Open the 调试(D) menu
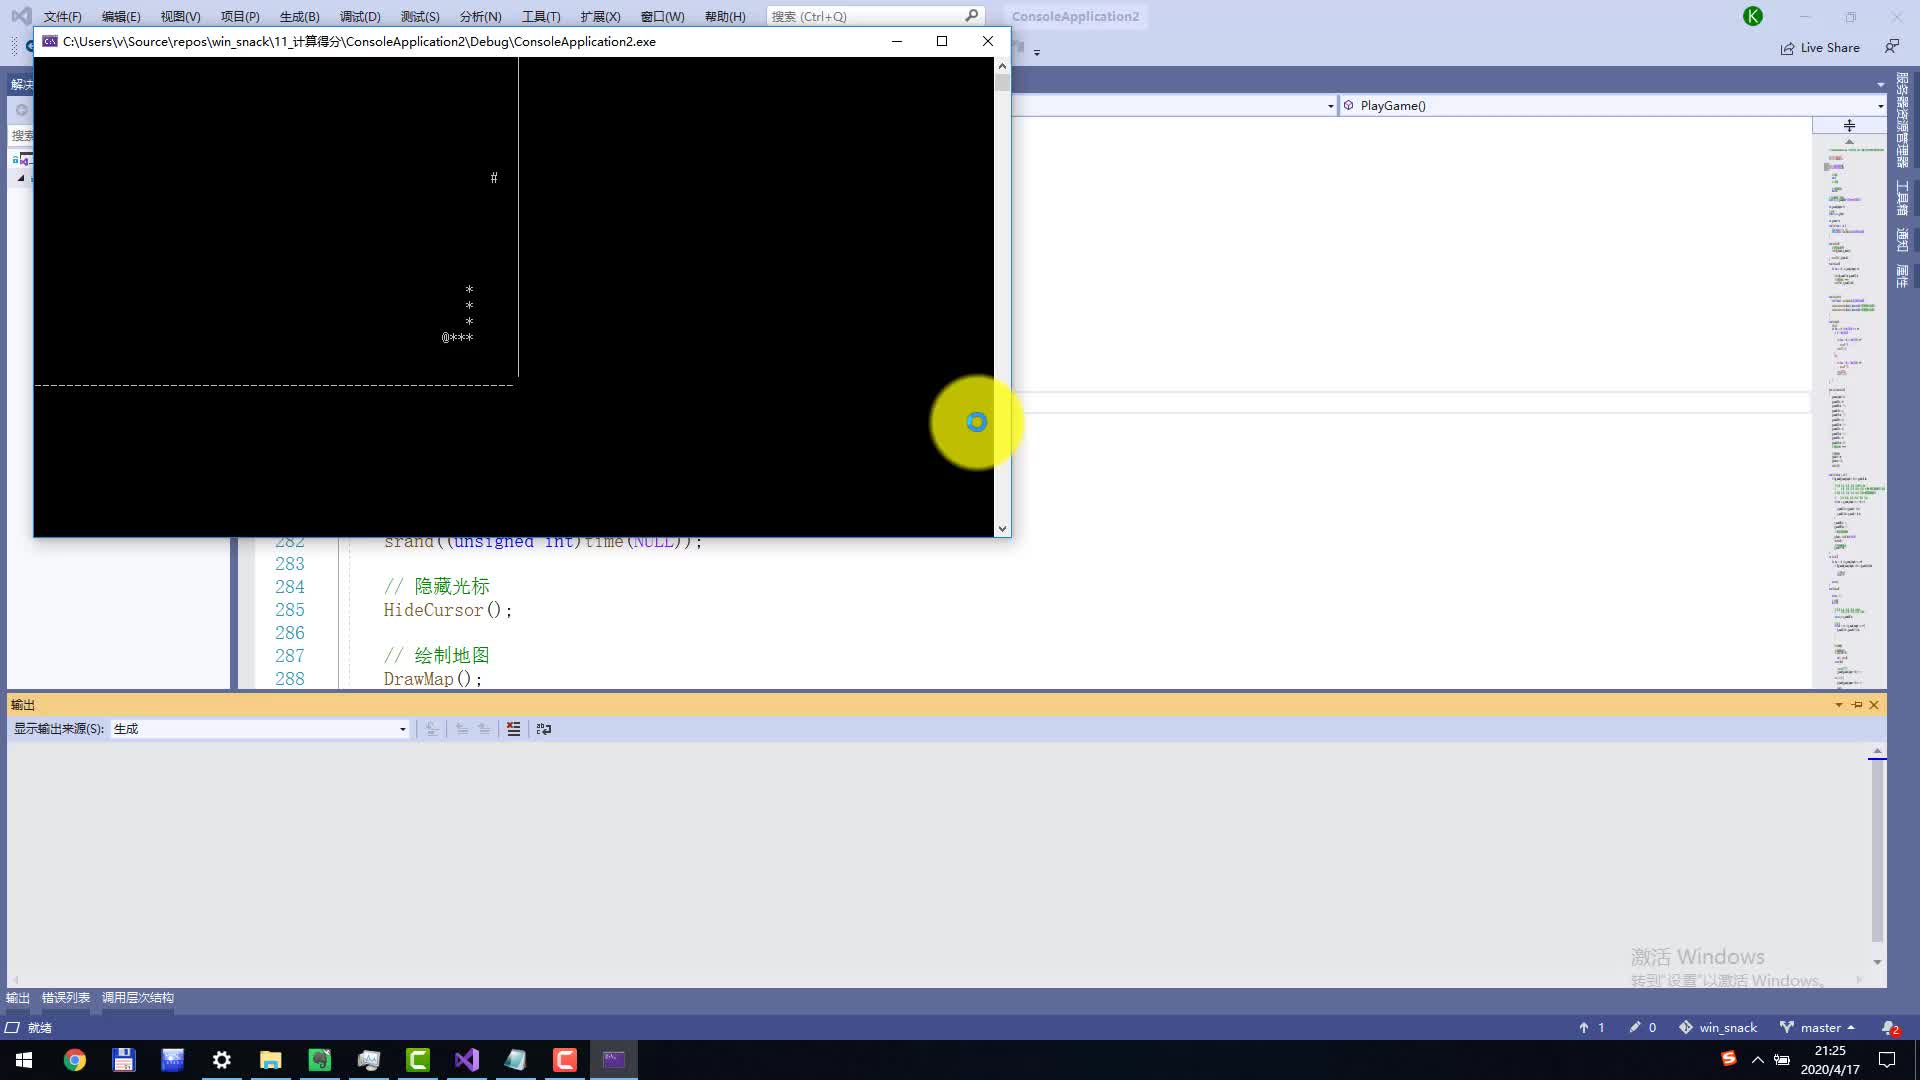This screenshot has width=1920, height=1080. 360,16
